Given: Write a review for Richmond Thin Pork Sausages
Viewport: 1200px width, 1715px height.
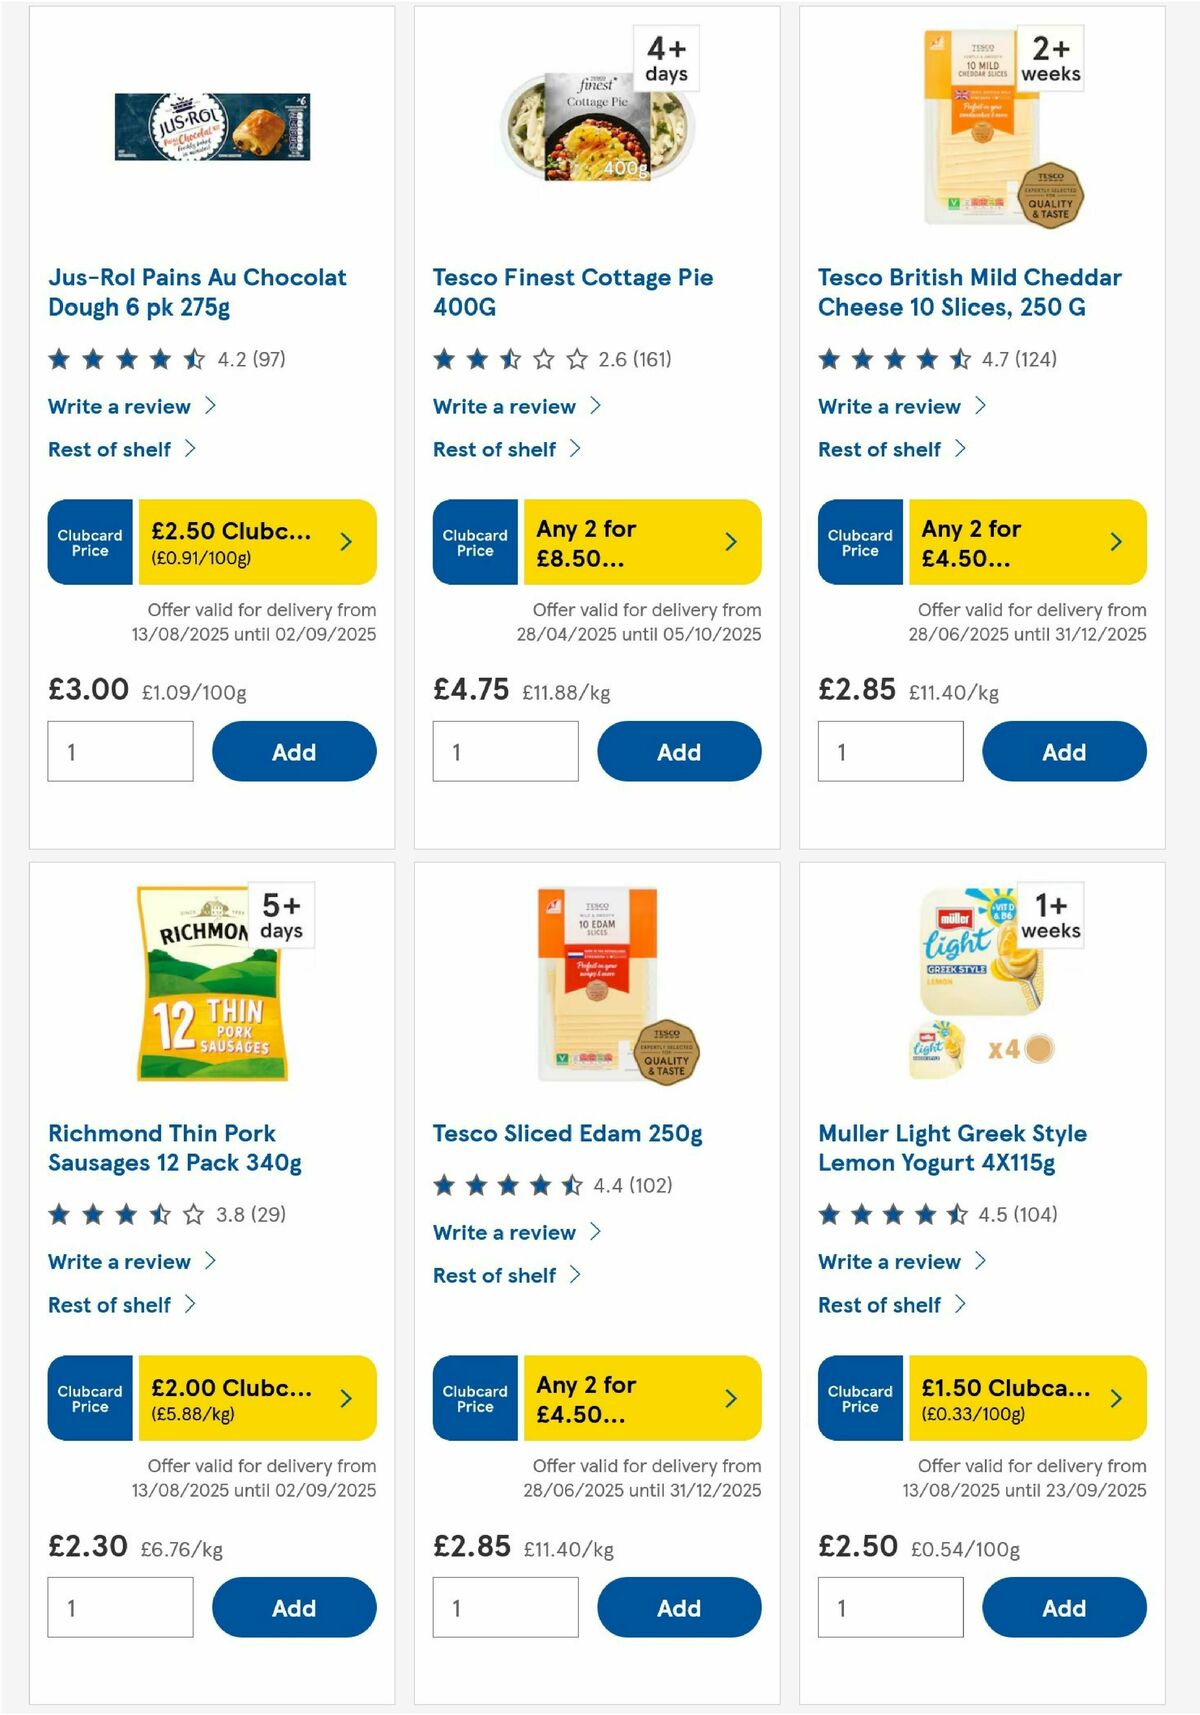Looking at the screenshot, I should [119, 1261].
